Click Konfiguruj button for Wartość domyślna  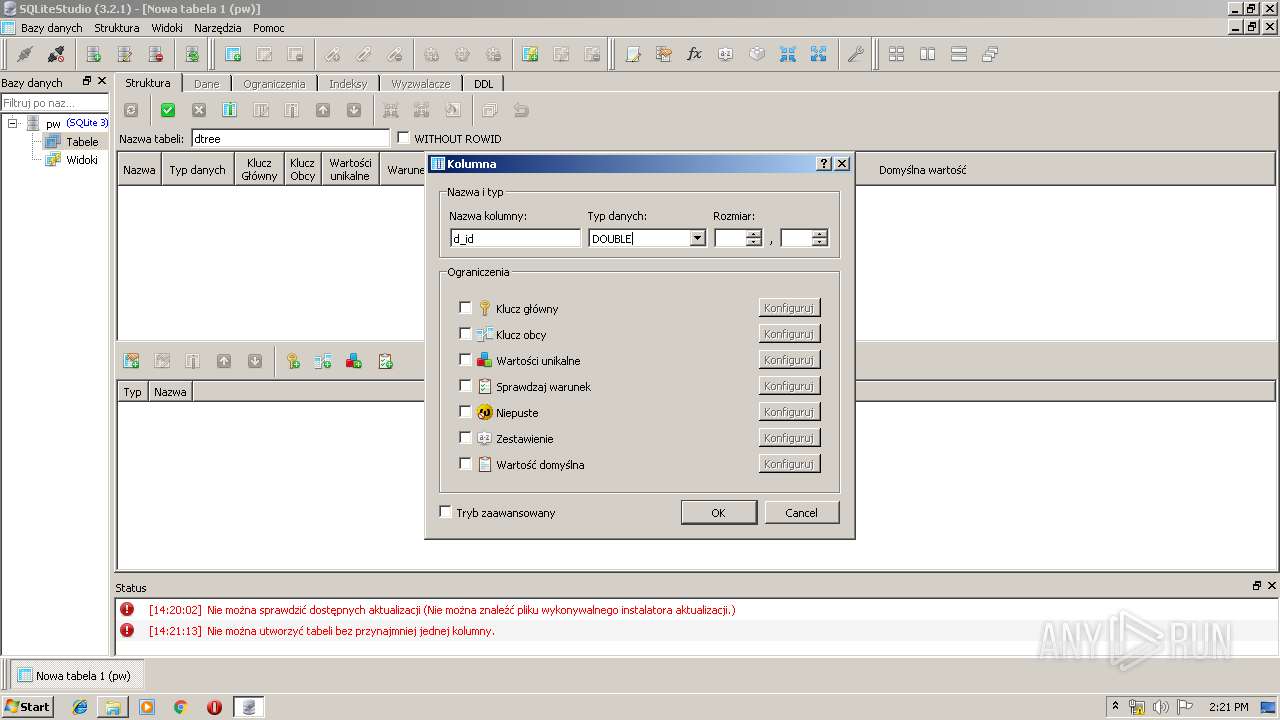point(789,464)
